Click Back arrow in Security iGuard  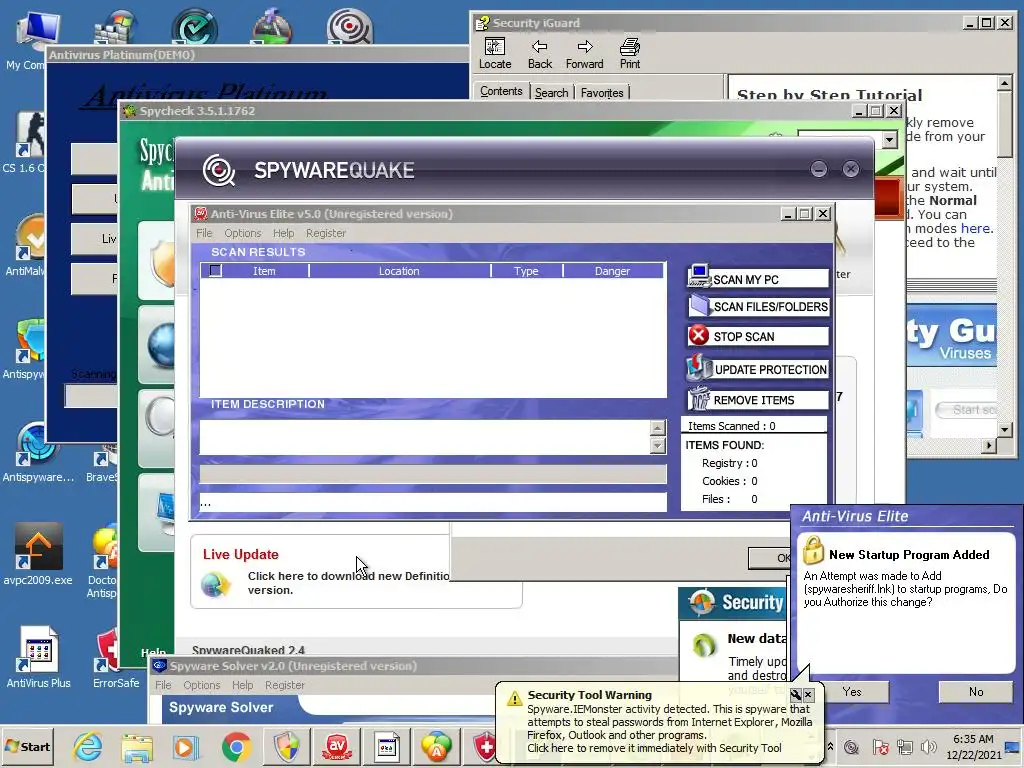click(x=539, y=54)
